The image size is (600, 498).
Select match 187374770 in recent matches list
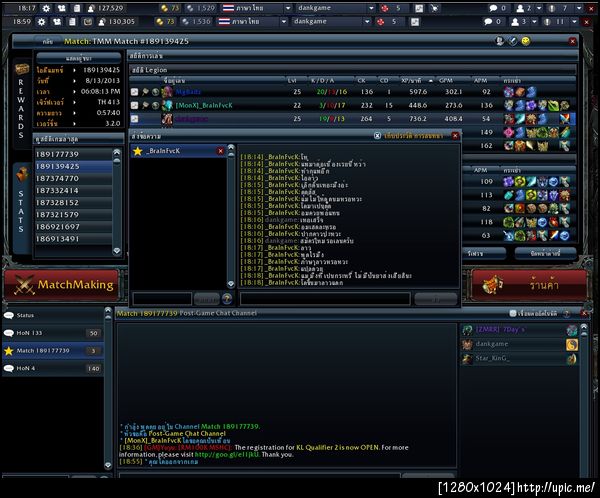pyautogui.click(x=73, y=178)
